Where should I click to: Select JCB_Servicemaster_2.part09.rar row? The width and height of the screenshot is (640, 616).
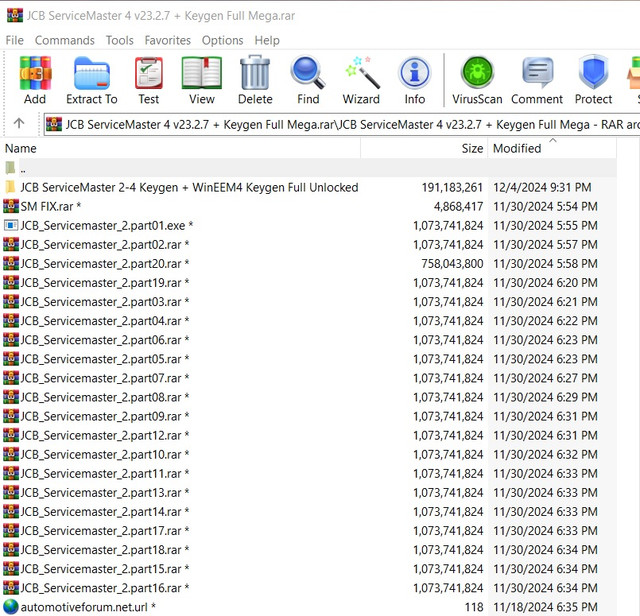308,416
